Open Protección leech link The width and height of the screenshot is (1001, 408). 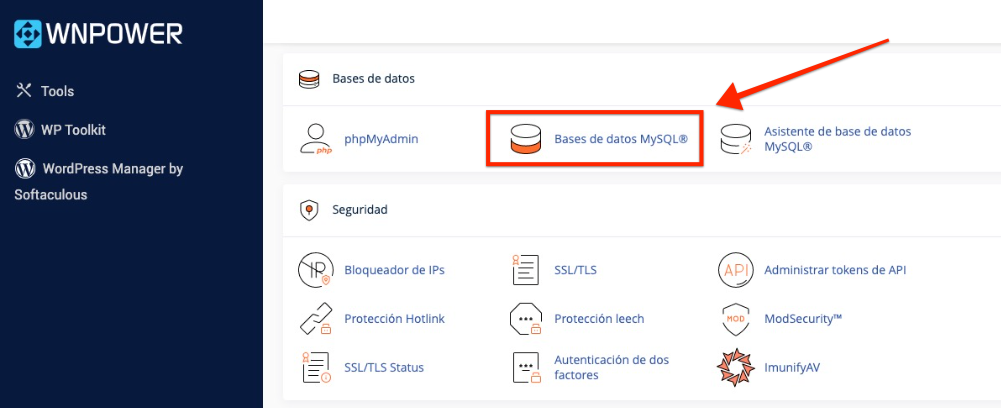[x=599, y=319]
